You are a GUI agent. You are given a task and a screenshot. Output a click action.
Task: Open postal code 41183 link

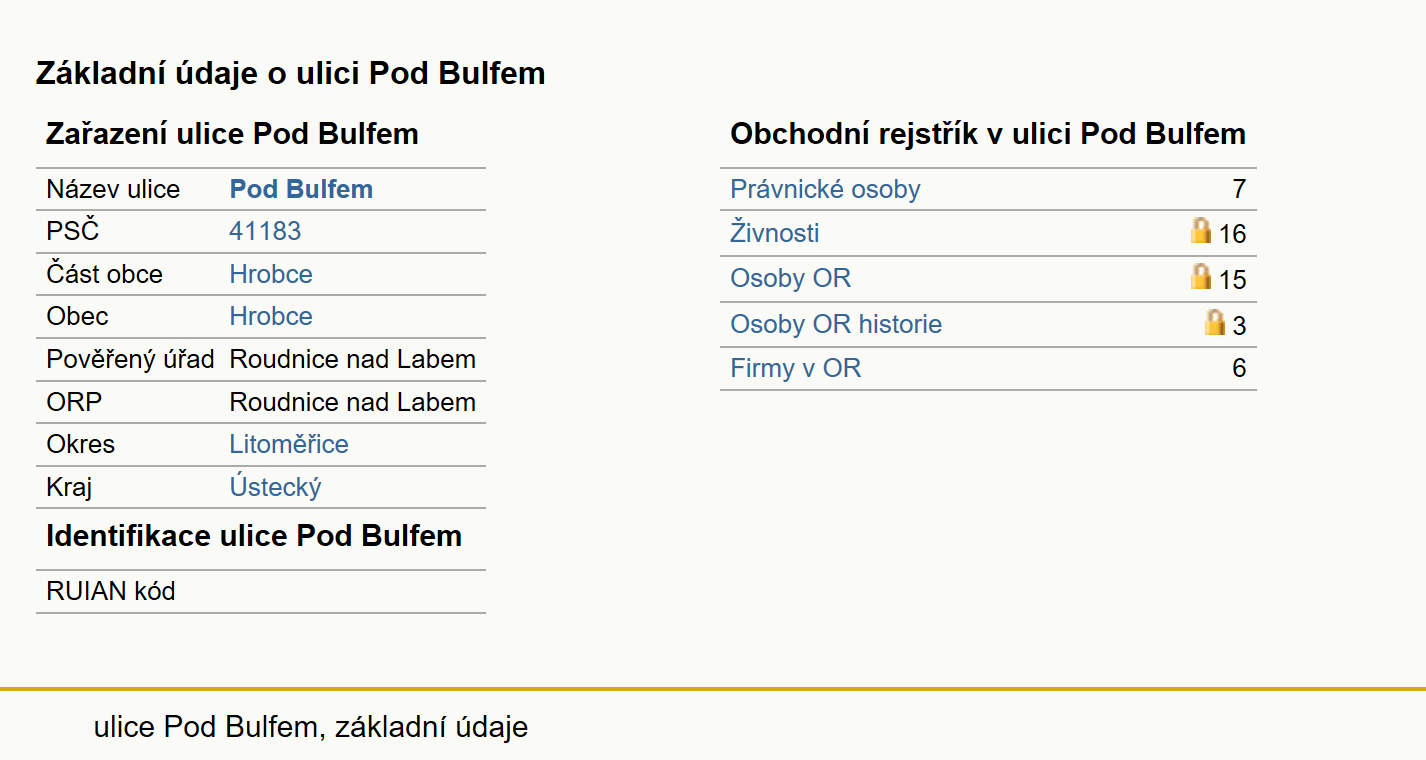(265, 231)
